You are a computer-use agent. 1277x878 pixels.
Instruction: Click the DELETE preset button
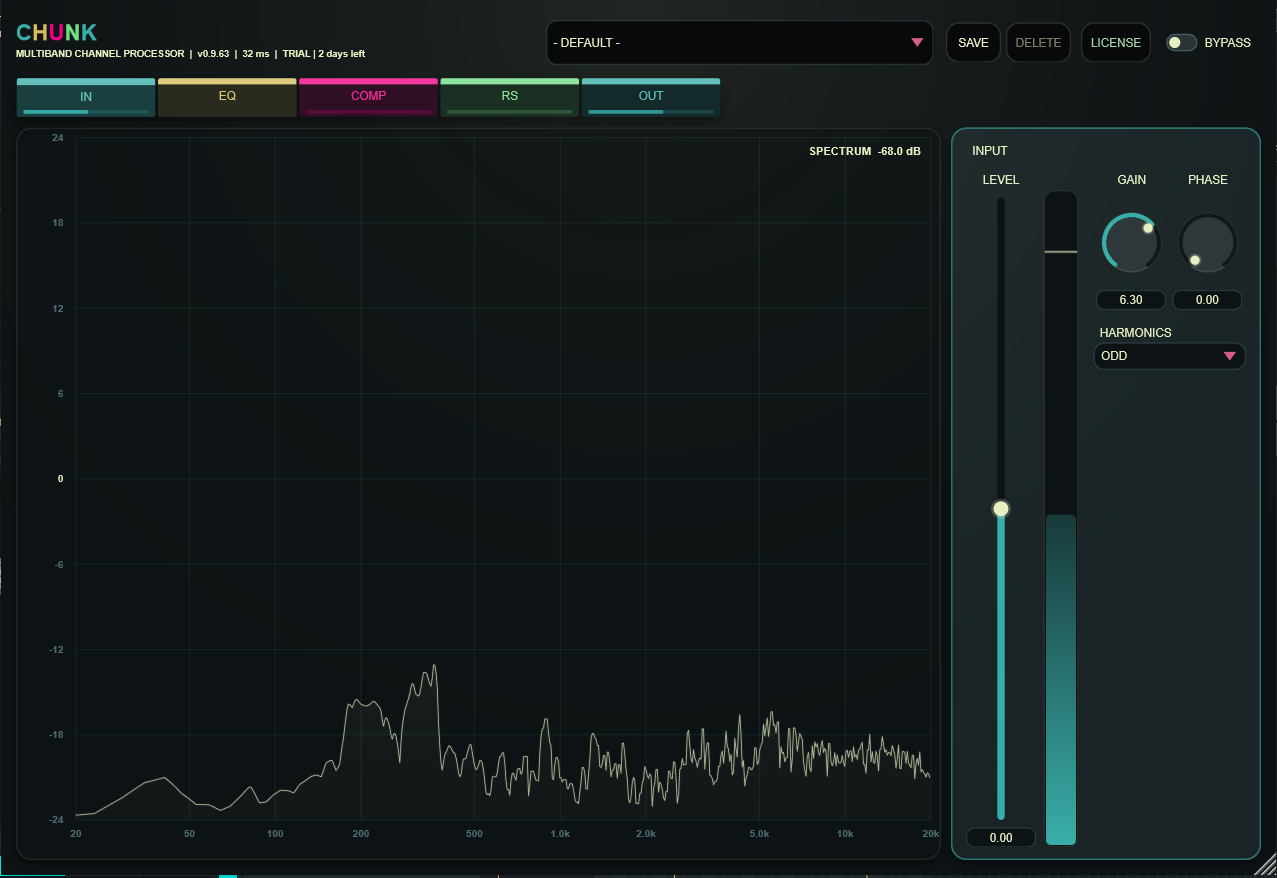click(x=1038, y=43)
